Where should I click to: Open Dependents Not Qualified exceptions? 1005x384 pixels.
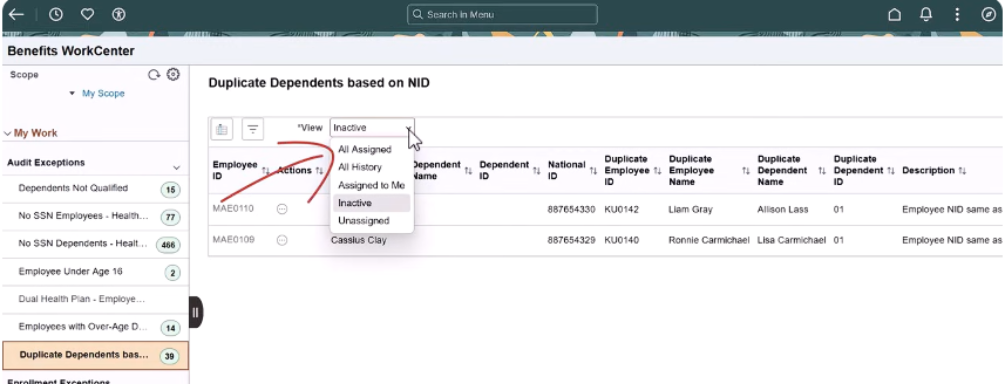96,188
